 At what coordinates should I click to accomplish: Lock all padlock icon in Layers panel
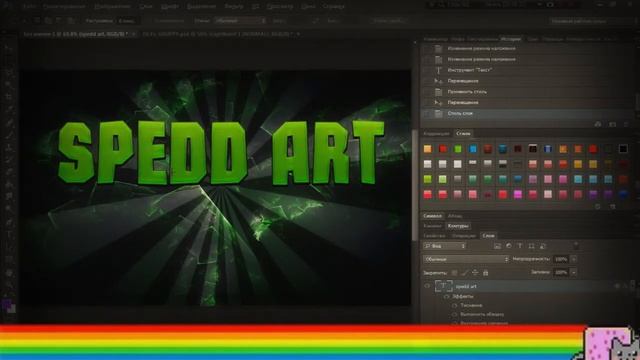[485, 272]
